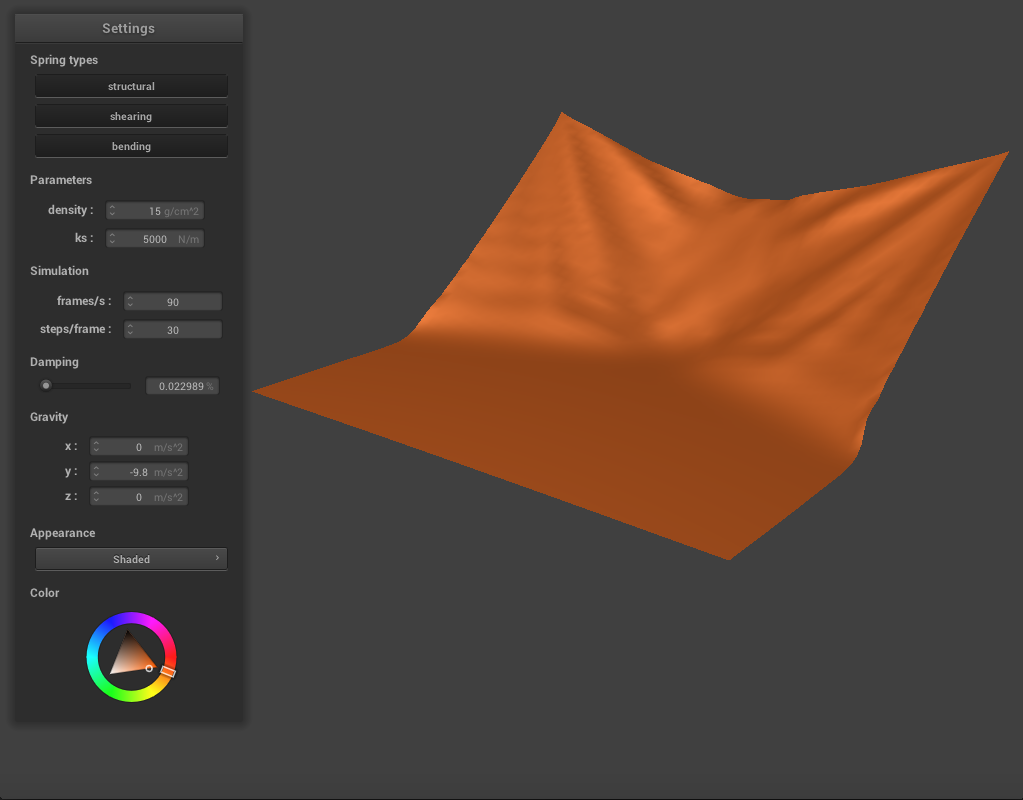Toggle the bending spring type button
Viewport: 1023px width, 800px height.
131,147
